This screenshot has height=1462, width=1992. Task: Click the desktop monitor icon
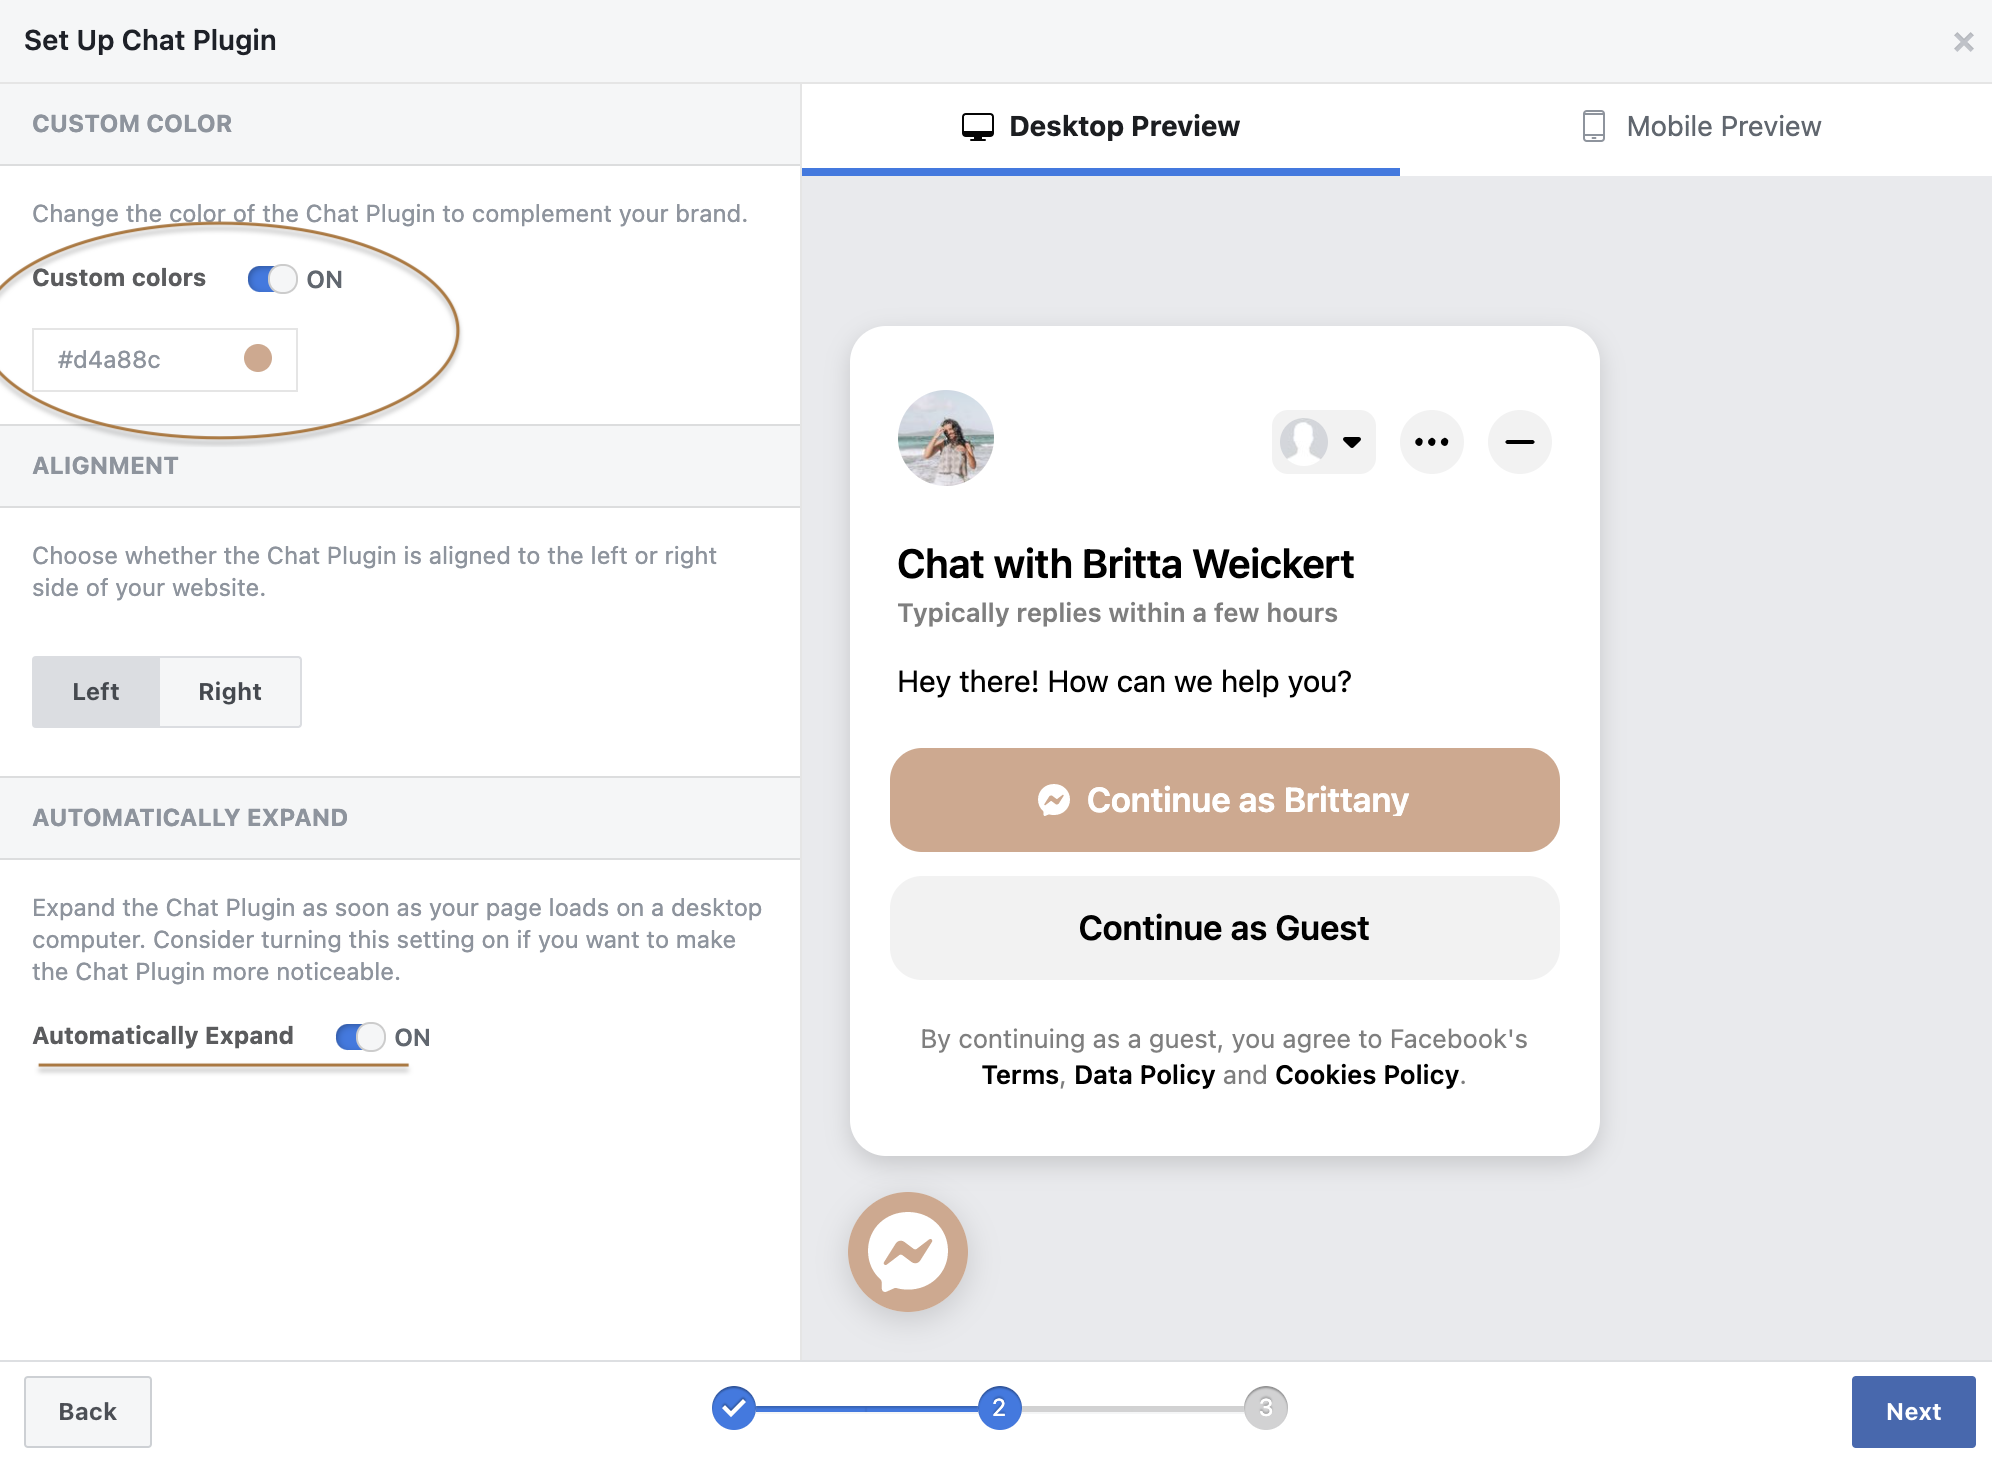pos(977,127)
